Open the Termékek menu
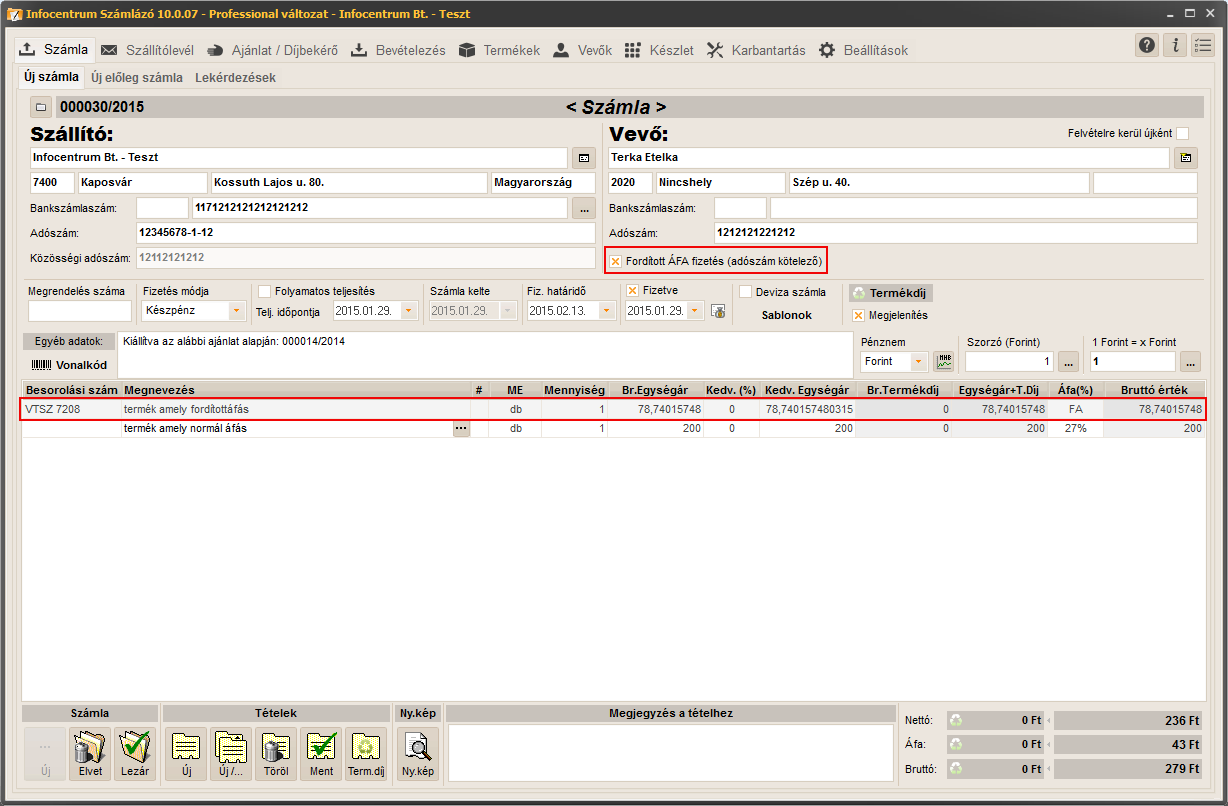Screen dimensions: 1228x806 [x=499, y=50]
